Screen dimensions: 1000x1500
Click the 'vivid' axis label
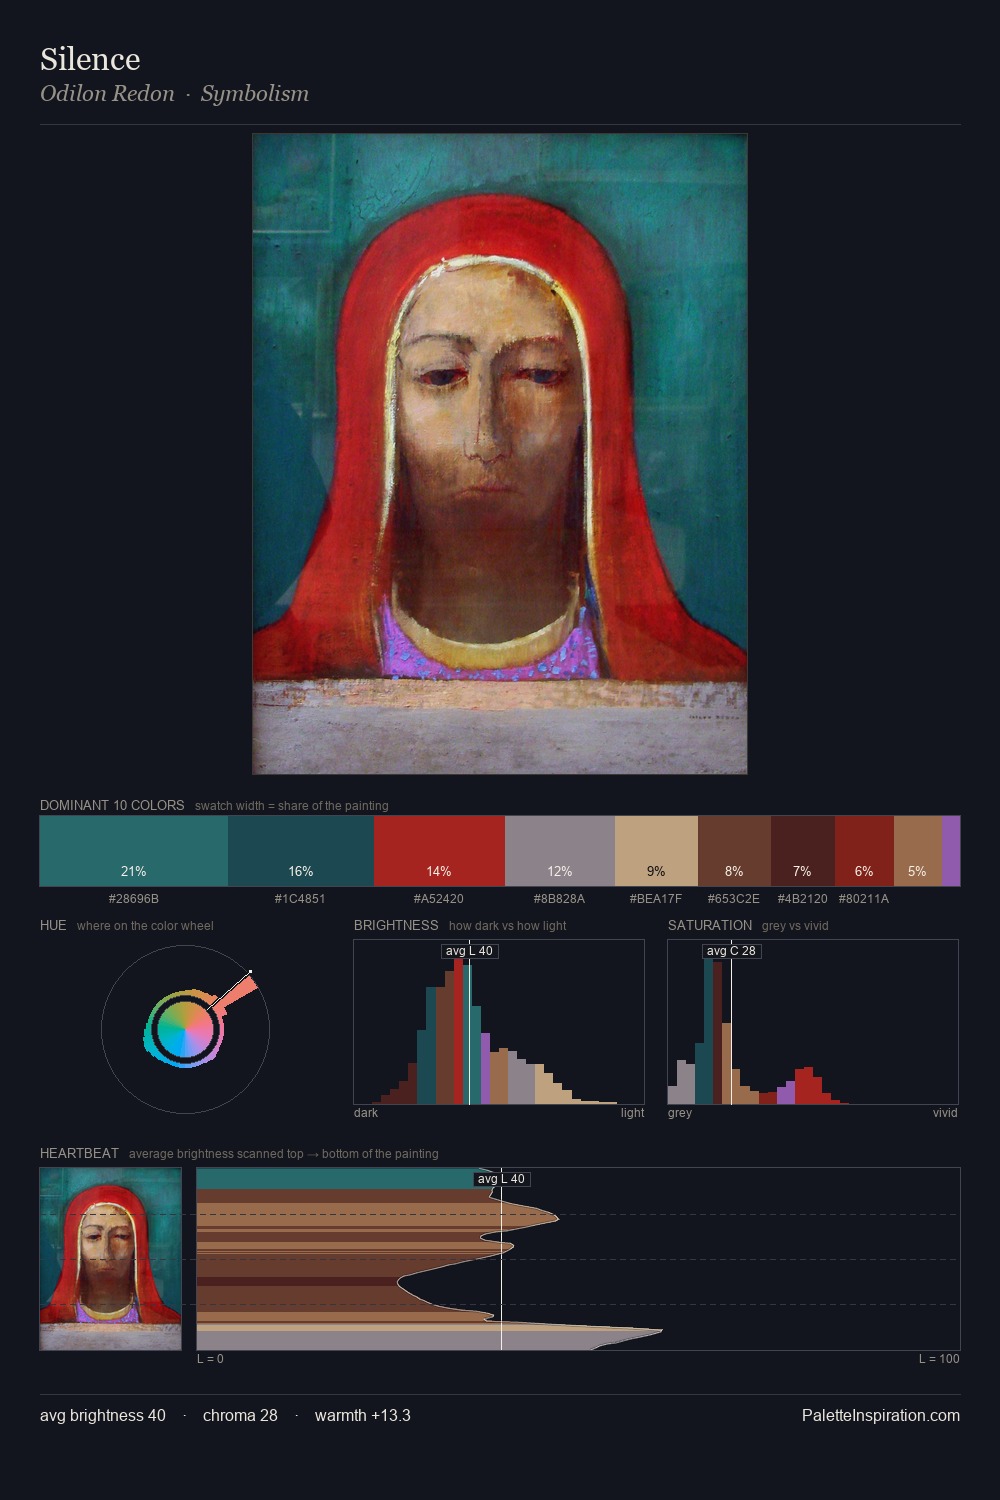click(945, 1113)
